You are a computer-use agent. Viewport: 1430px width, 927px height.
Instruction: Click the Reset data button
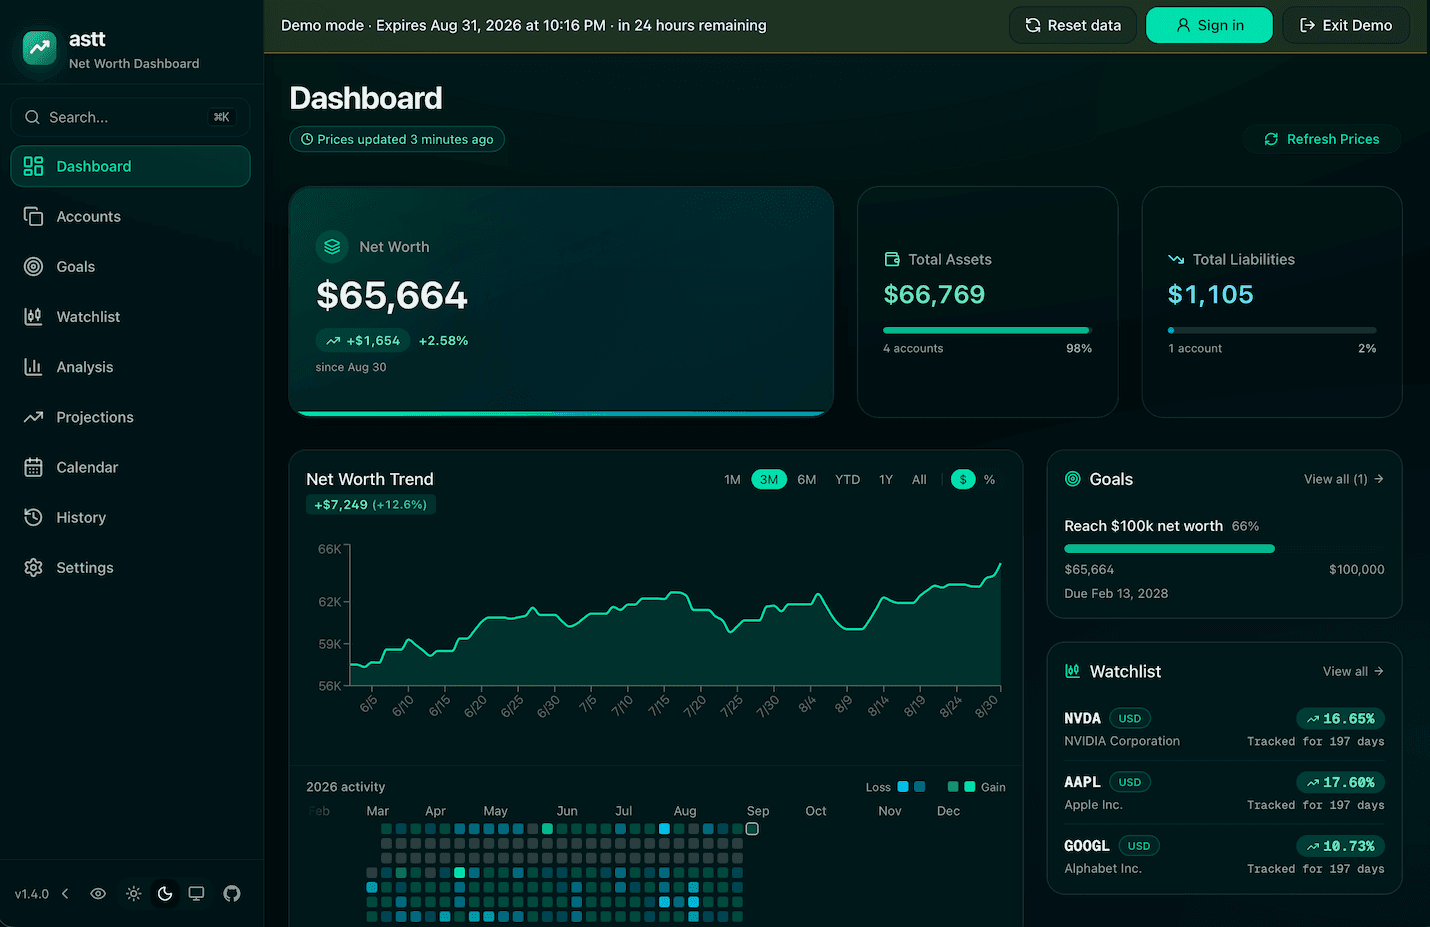(x=1073, y=25)
